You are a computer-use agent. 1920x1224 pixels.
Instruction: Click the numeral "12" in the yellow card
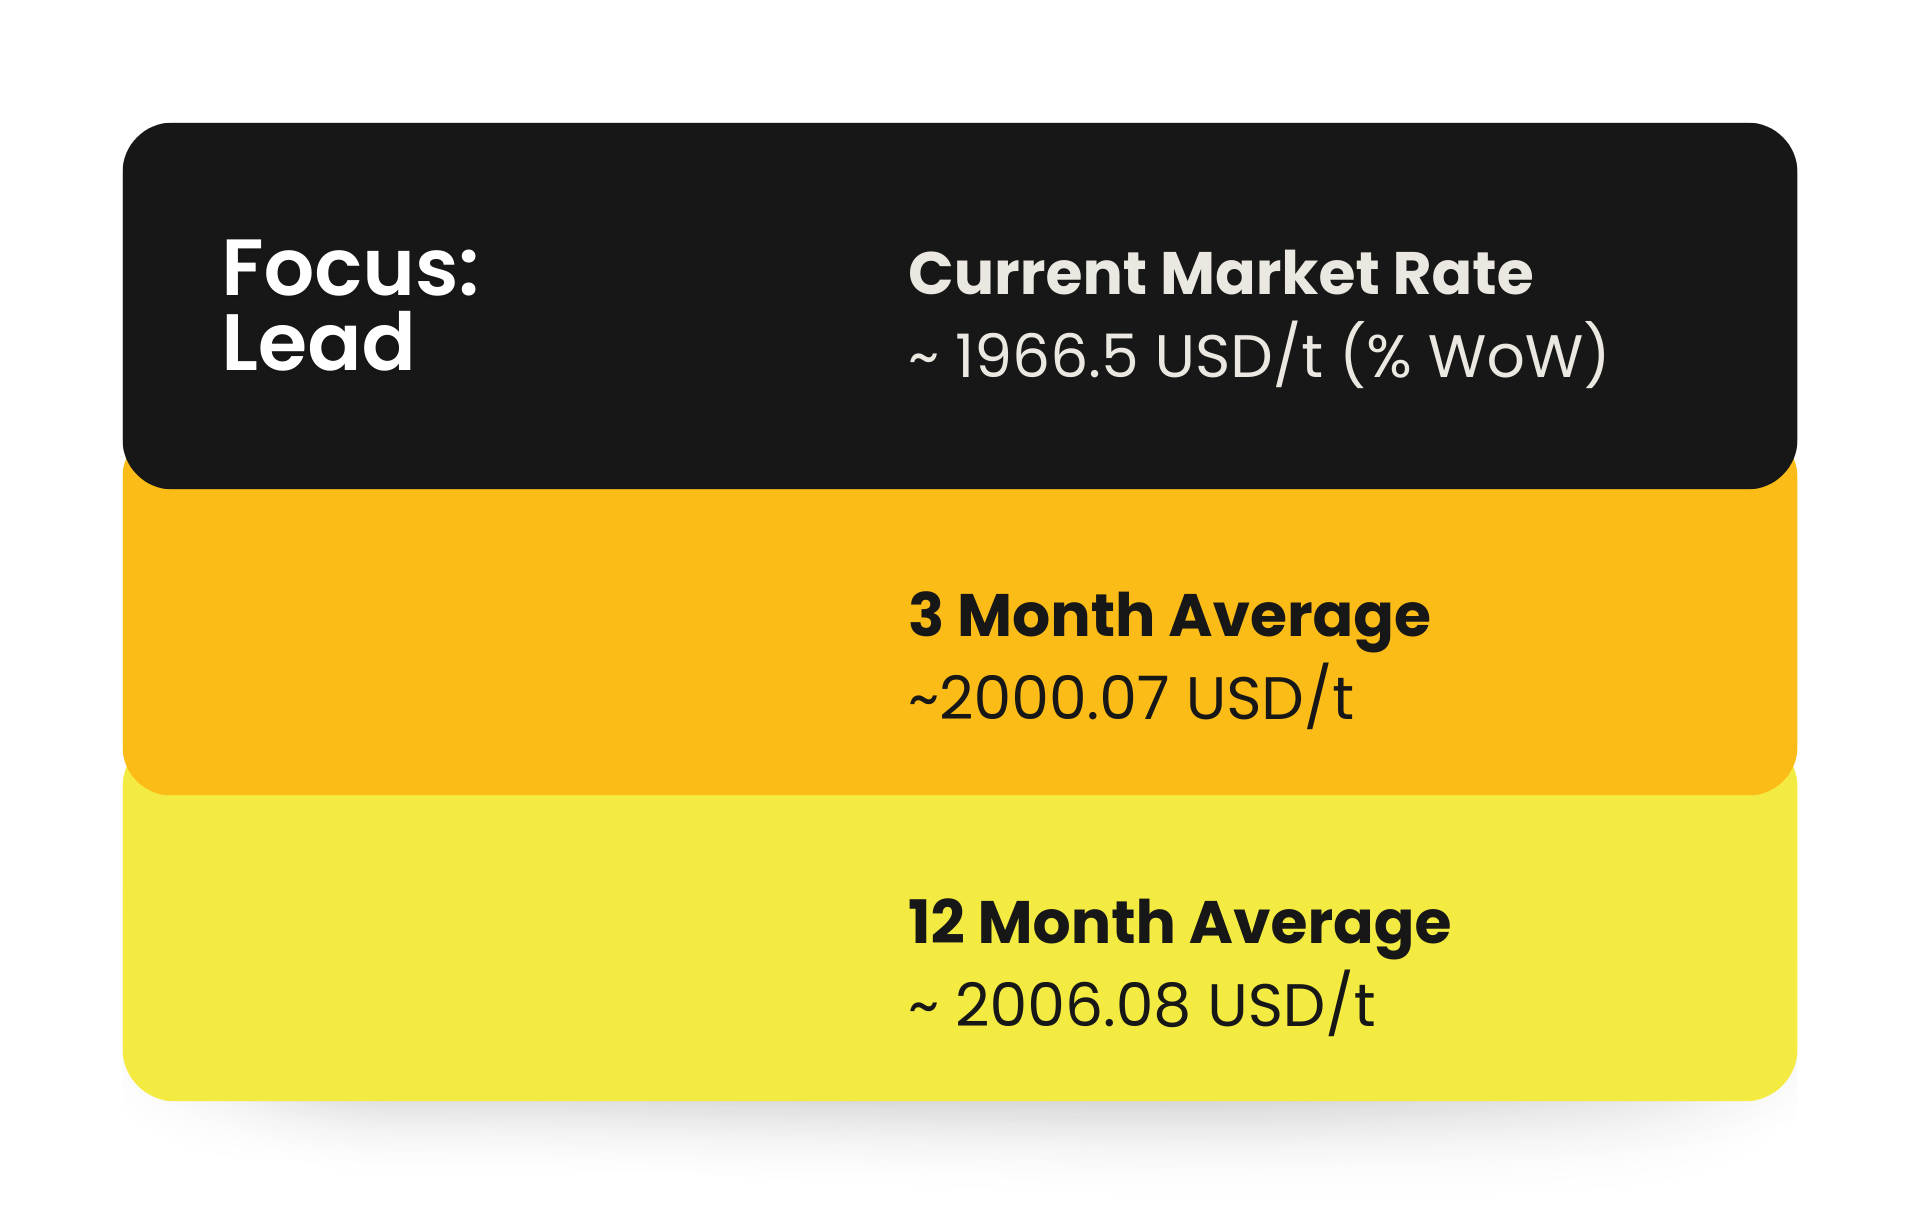(x=935, y=922)
